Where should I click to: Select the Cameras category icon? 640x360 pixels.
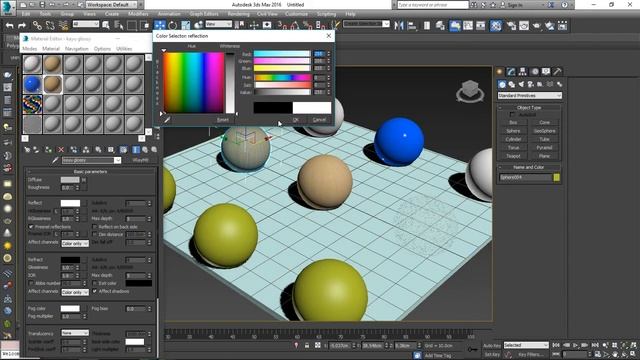(x=531, y=84)
